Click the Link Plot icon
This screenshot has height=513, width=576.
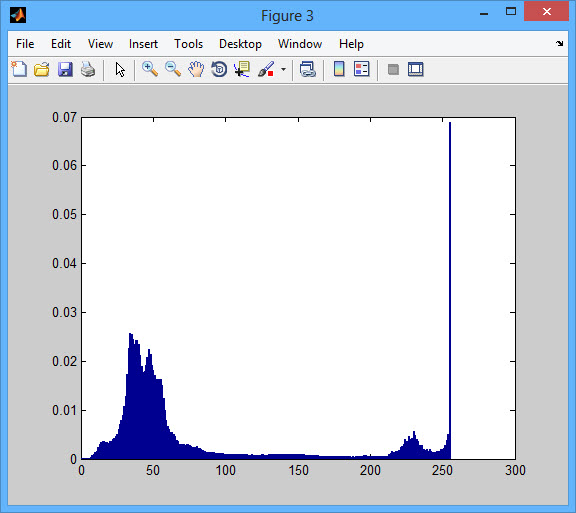(307, 69)
